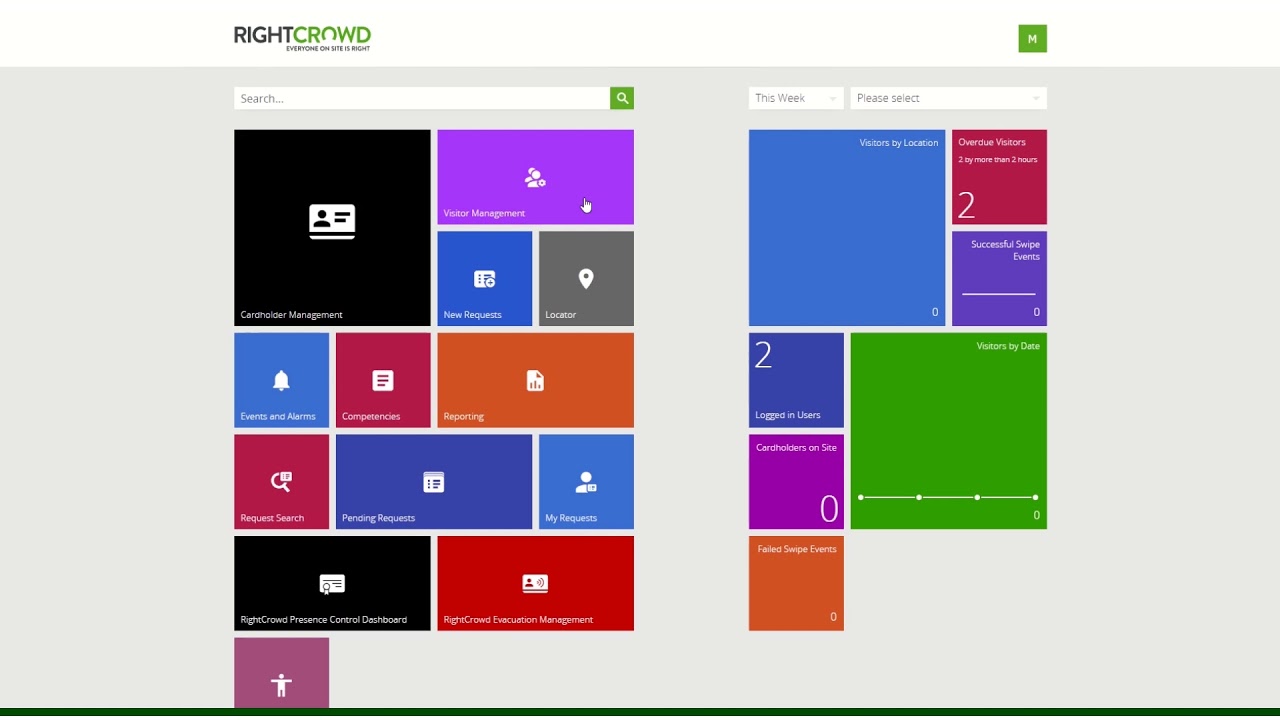The width and height of the screenshot is (1280, 720).
Task: Click the Visitor Management label
Action: [484, 213]
